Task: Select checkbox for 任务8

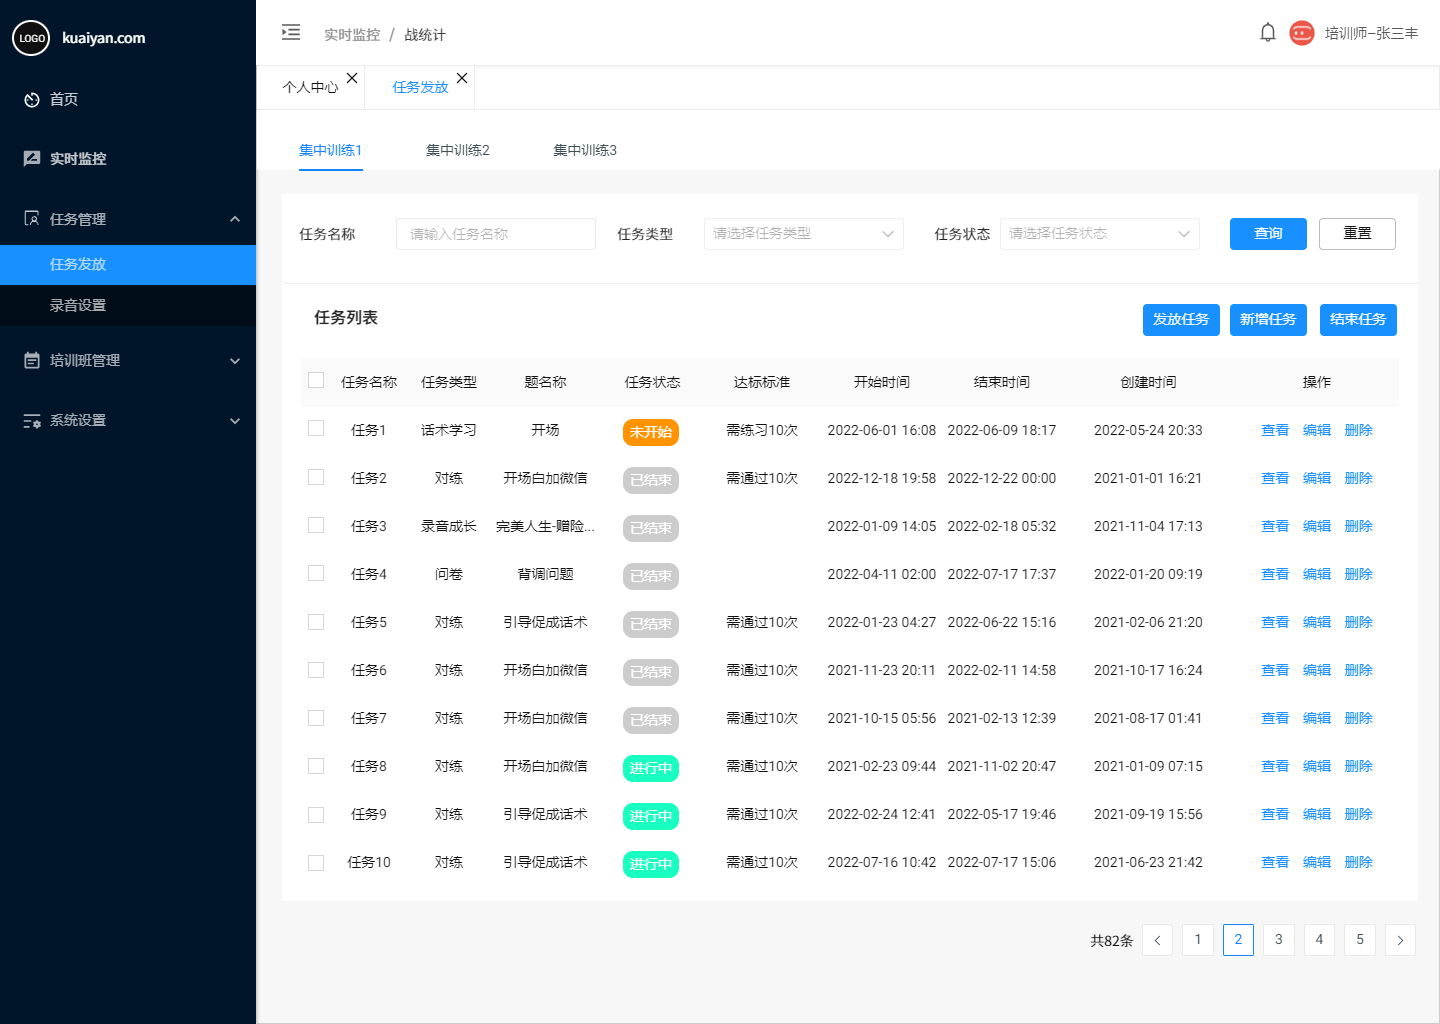Action: (x=316, y=766)
